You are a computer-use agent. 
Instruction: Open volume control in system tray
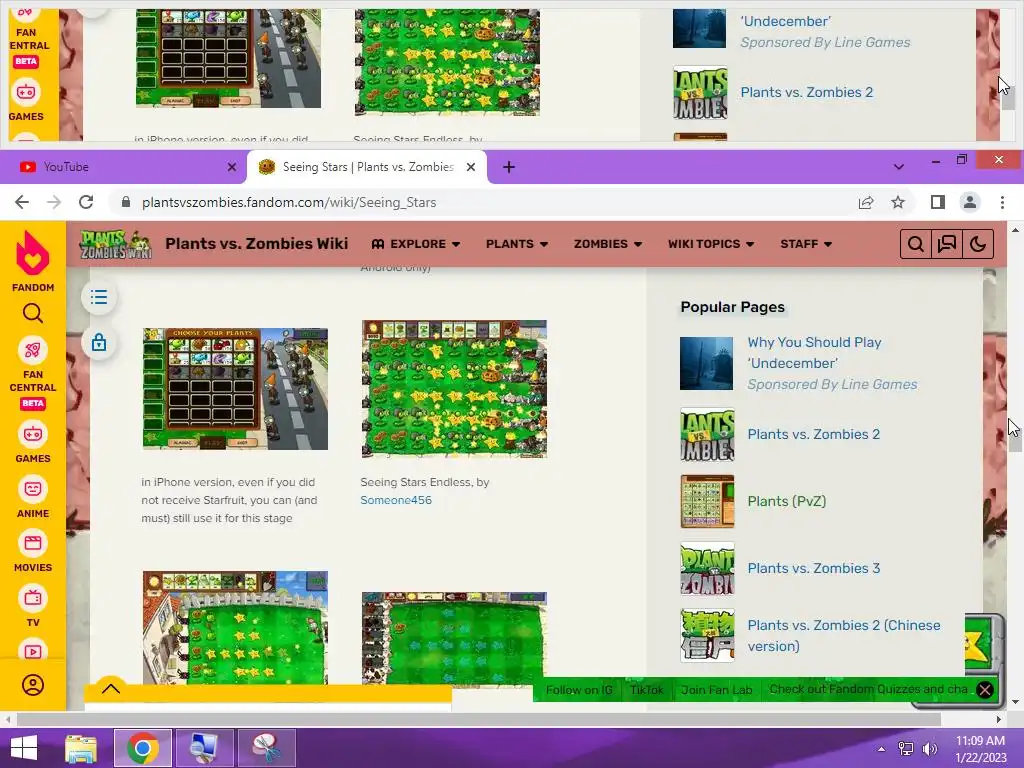[929, 748]
